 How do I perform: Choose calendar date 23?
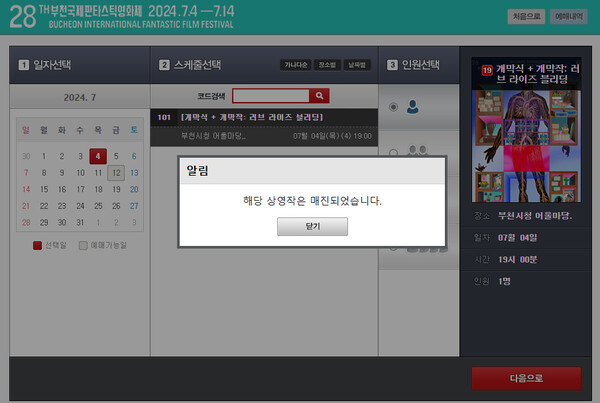(x=62, y=206)
